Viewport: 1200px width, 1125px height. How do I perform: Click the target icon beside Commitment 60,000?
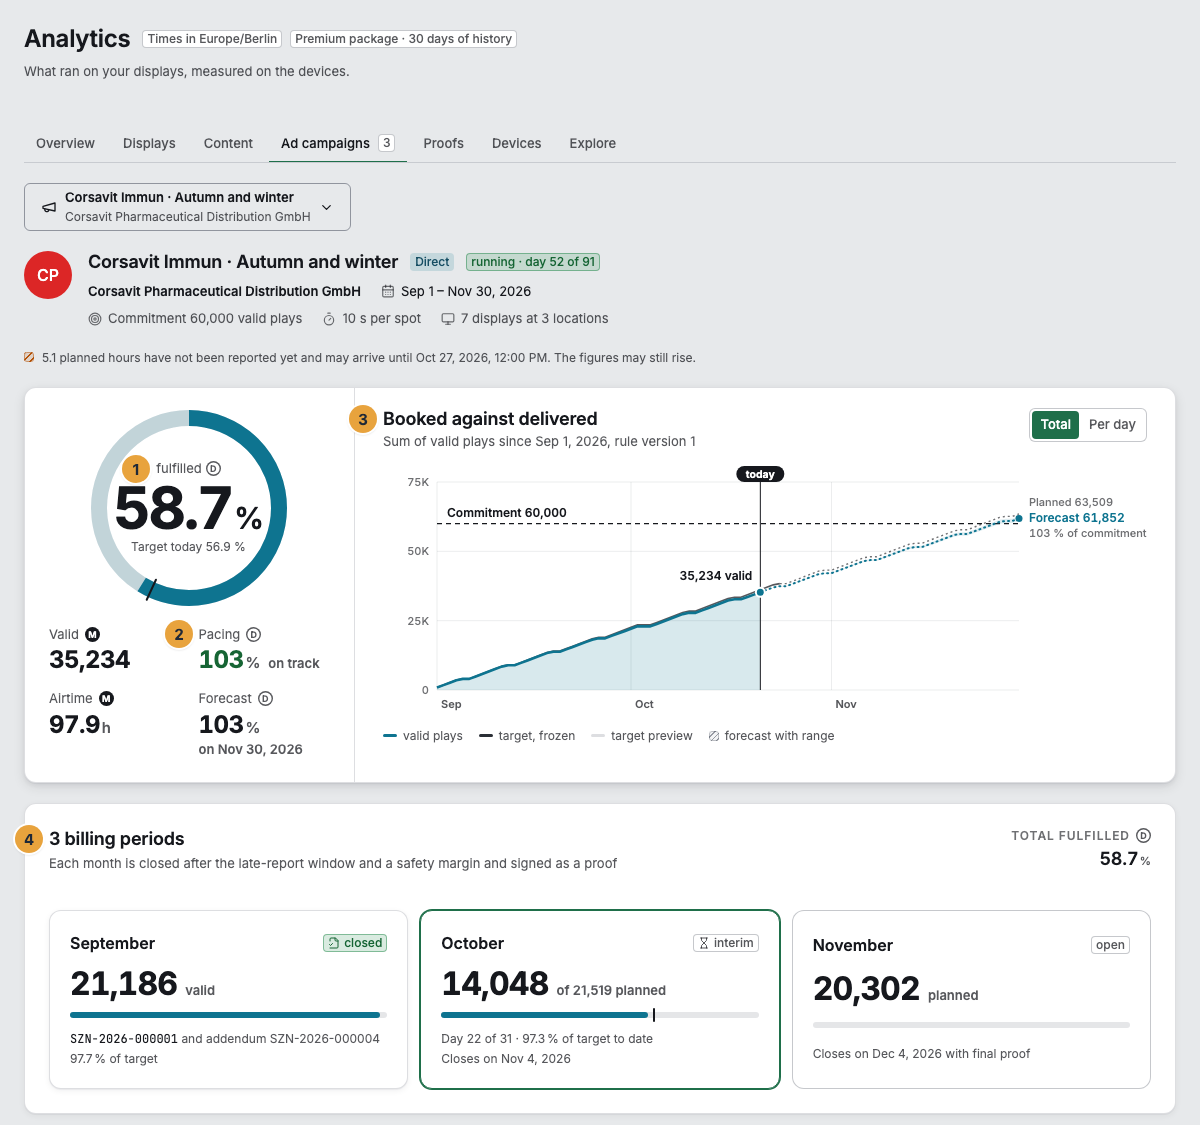coord(95,319)
